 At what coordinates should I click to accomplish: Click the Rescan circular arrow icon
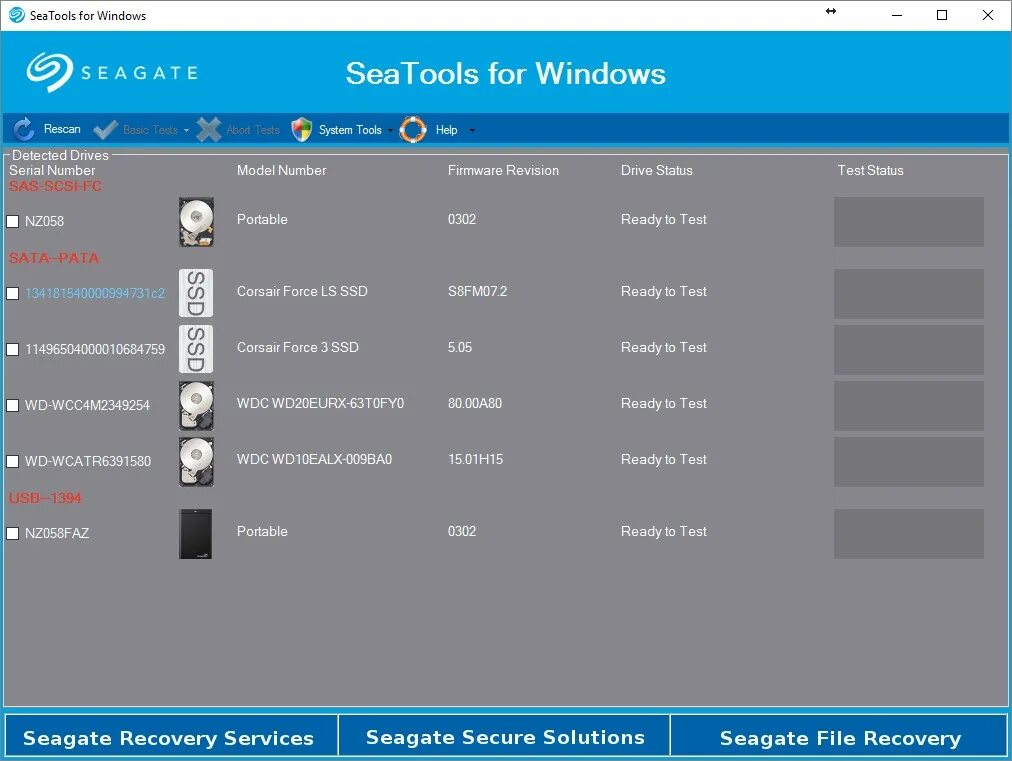click(24, 129)
